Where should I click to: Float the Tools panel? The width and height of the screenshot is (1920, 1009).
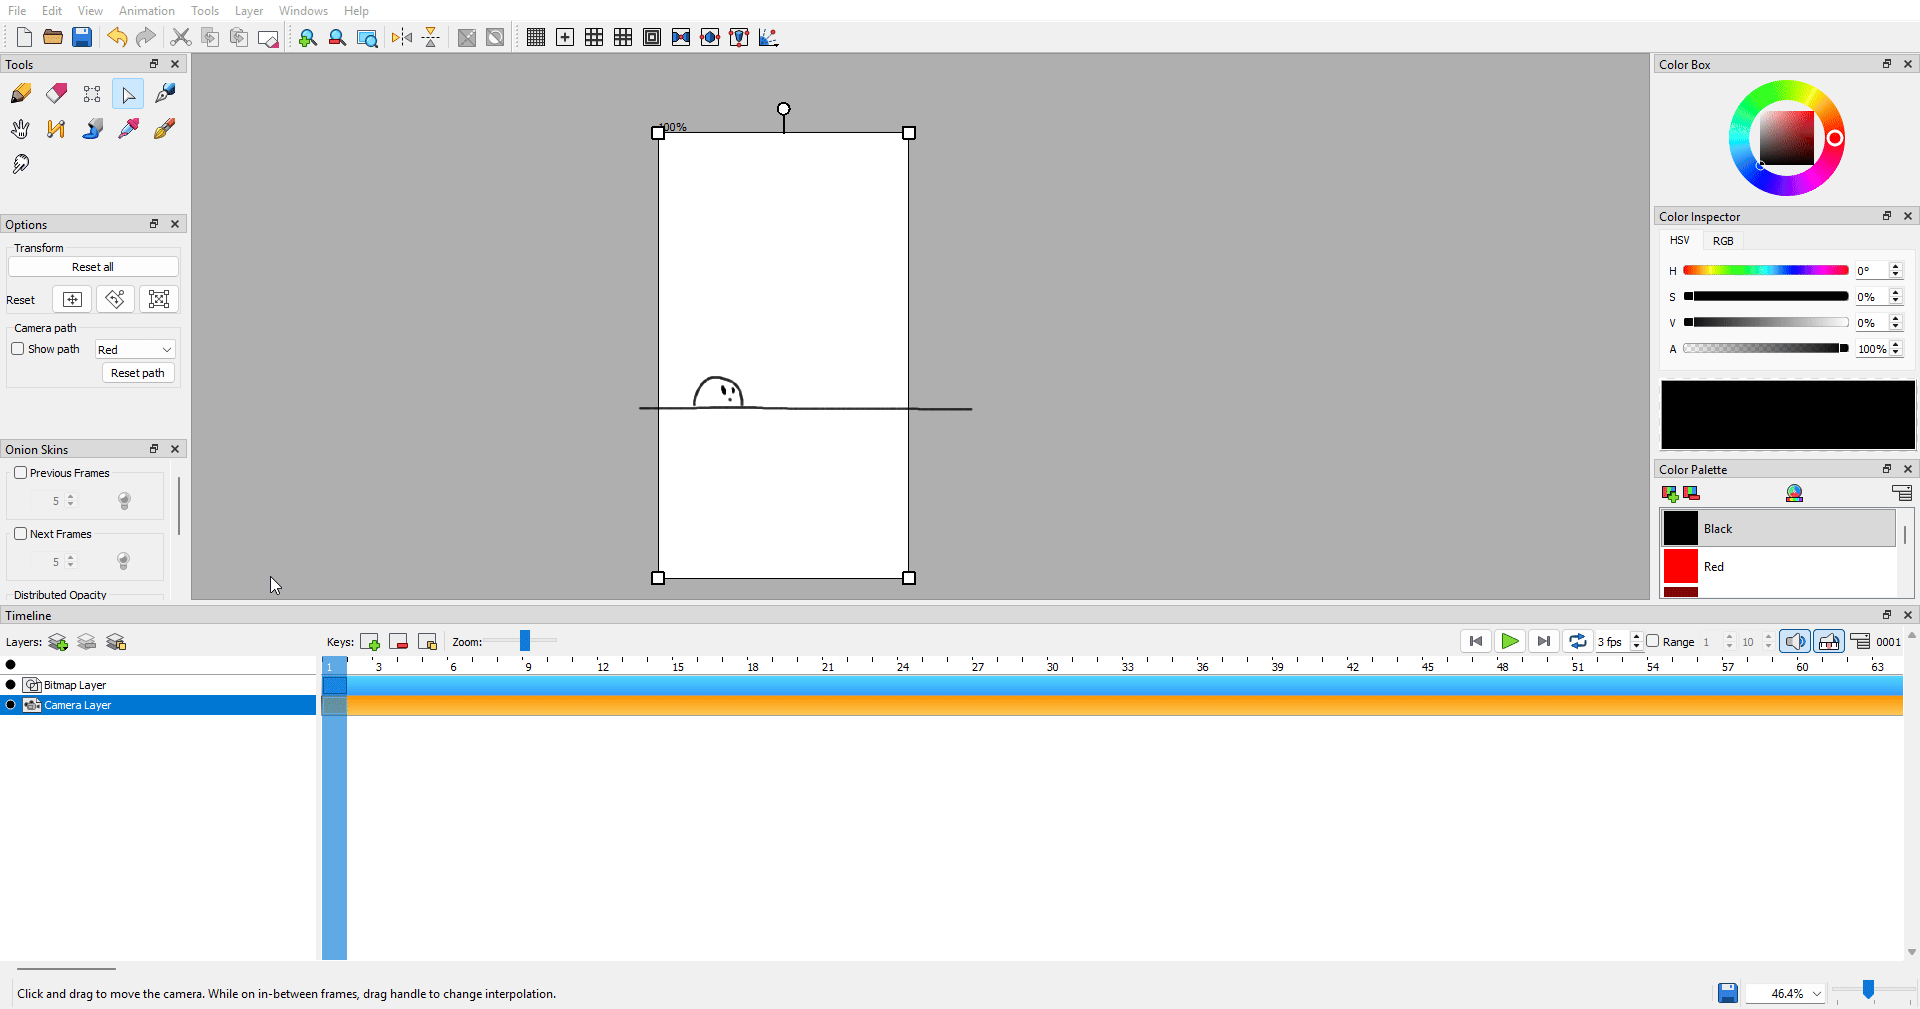pos(154,64)
